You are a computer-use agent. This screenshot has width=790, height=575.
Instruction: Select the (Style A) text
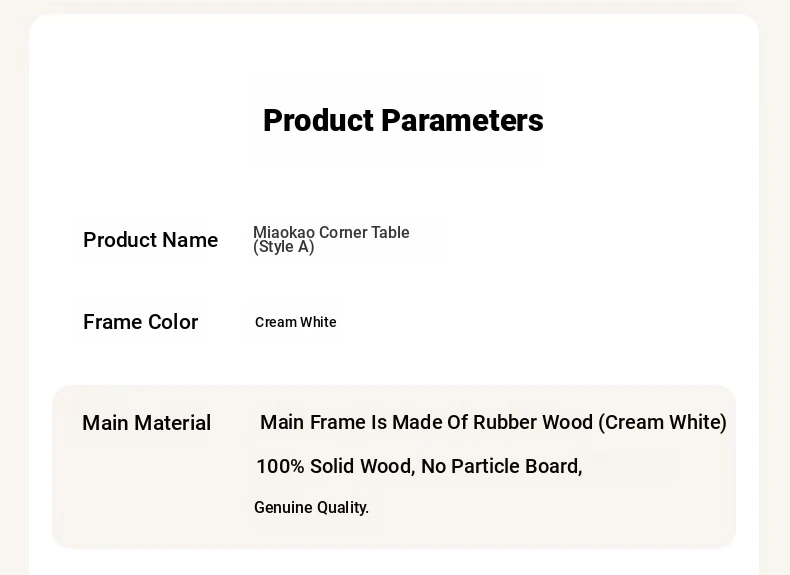(284, 247)
